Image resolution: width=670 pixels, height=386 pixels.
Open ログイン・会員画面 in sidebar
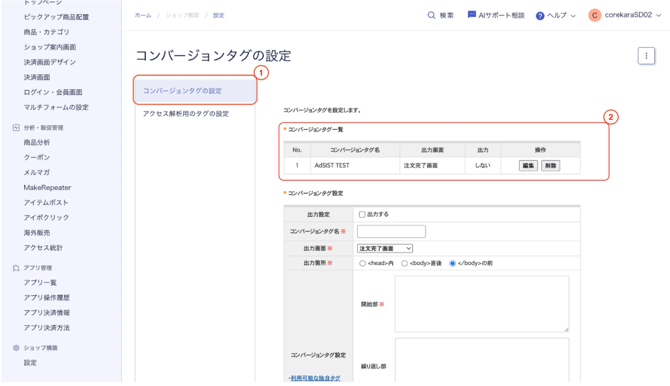[x=53, y=92]
